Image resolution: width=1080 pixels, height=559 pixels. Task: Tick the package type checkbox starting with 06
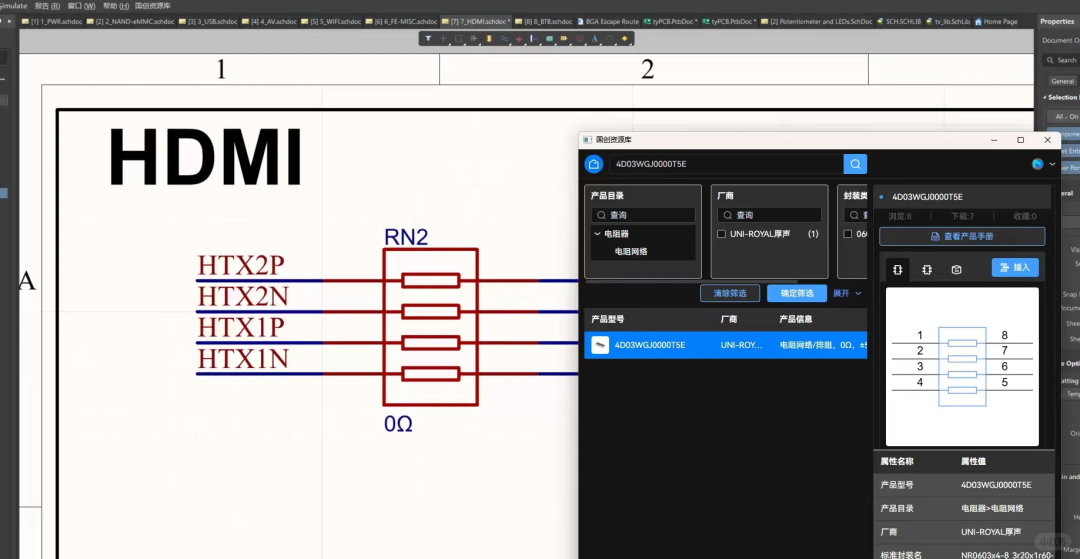[x=848, y=234]
